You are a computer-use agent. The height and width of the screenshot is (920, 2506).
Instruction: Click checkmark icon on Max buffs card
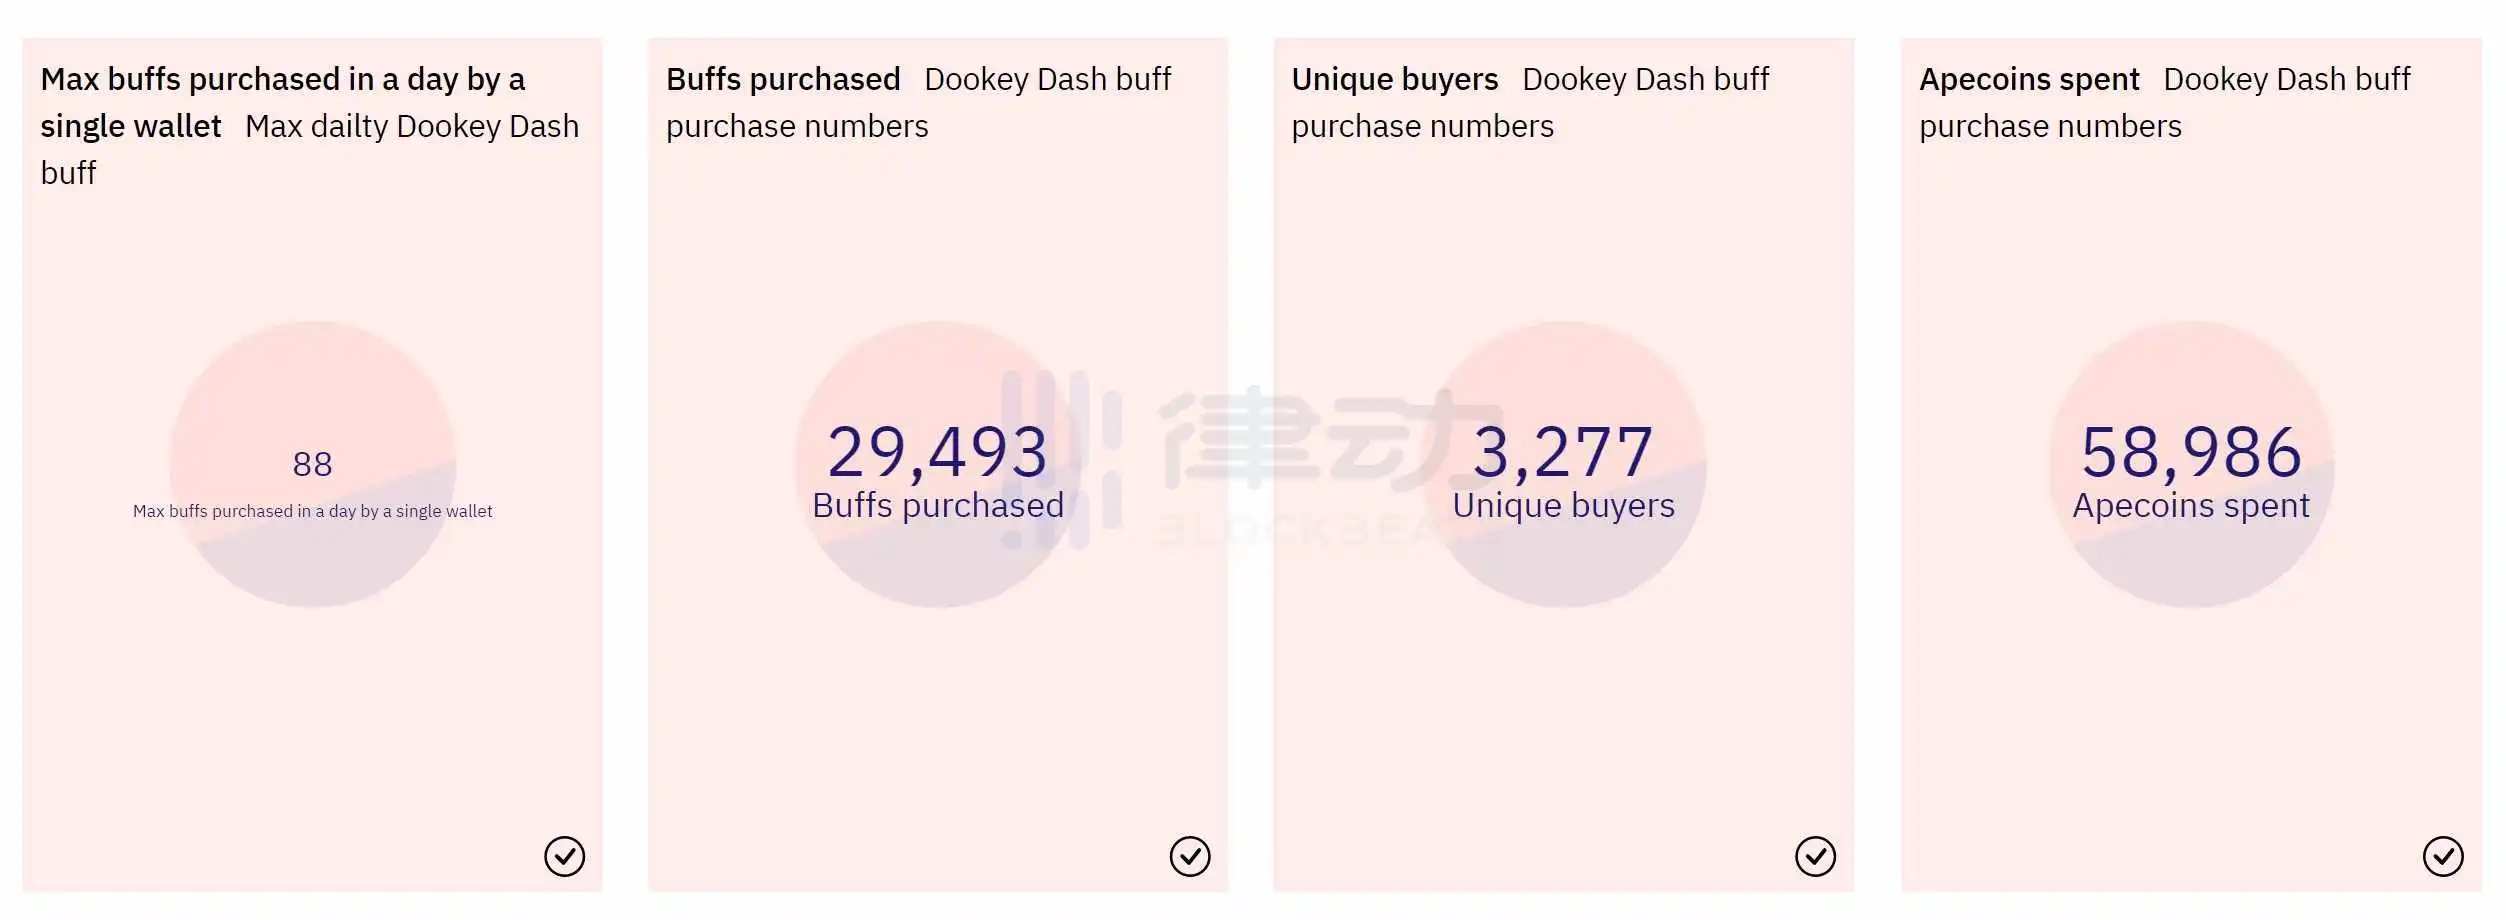[564, 857]
